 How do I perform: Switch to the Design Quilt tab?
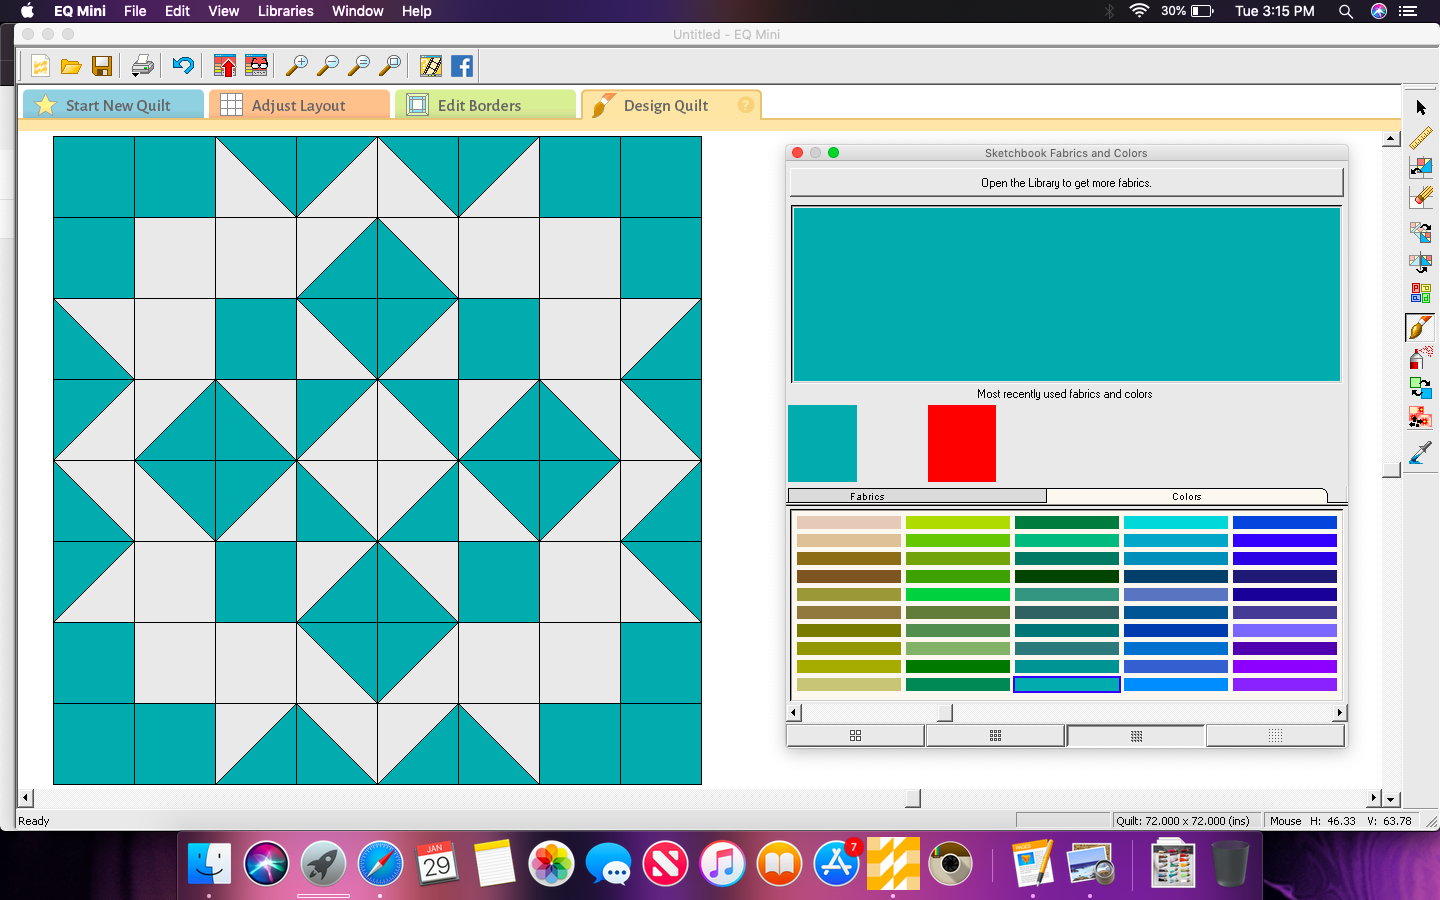(671, 105)
